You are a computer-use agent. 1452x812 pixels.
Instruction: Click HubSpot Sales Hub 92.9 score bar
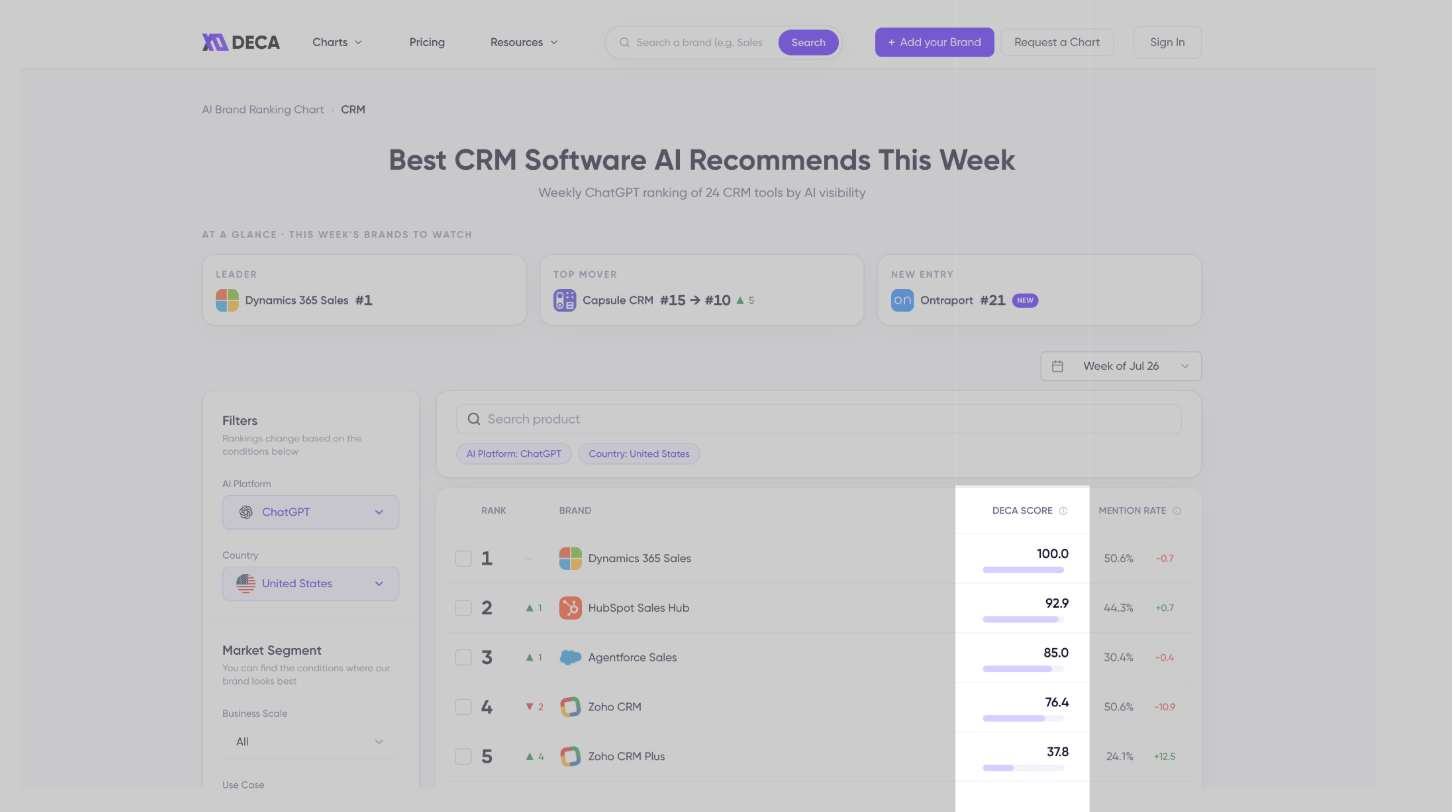pos(1023,619)
